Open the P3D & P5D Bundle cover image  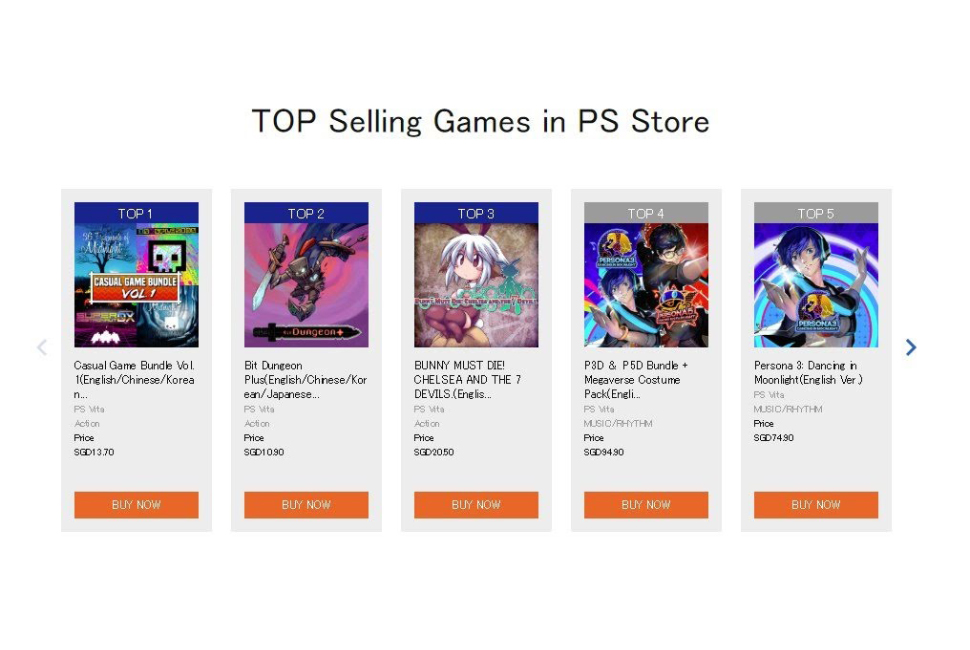(646, 285)
